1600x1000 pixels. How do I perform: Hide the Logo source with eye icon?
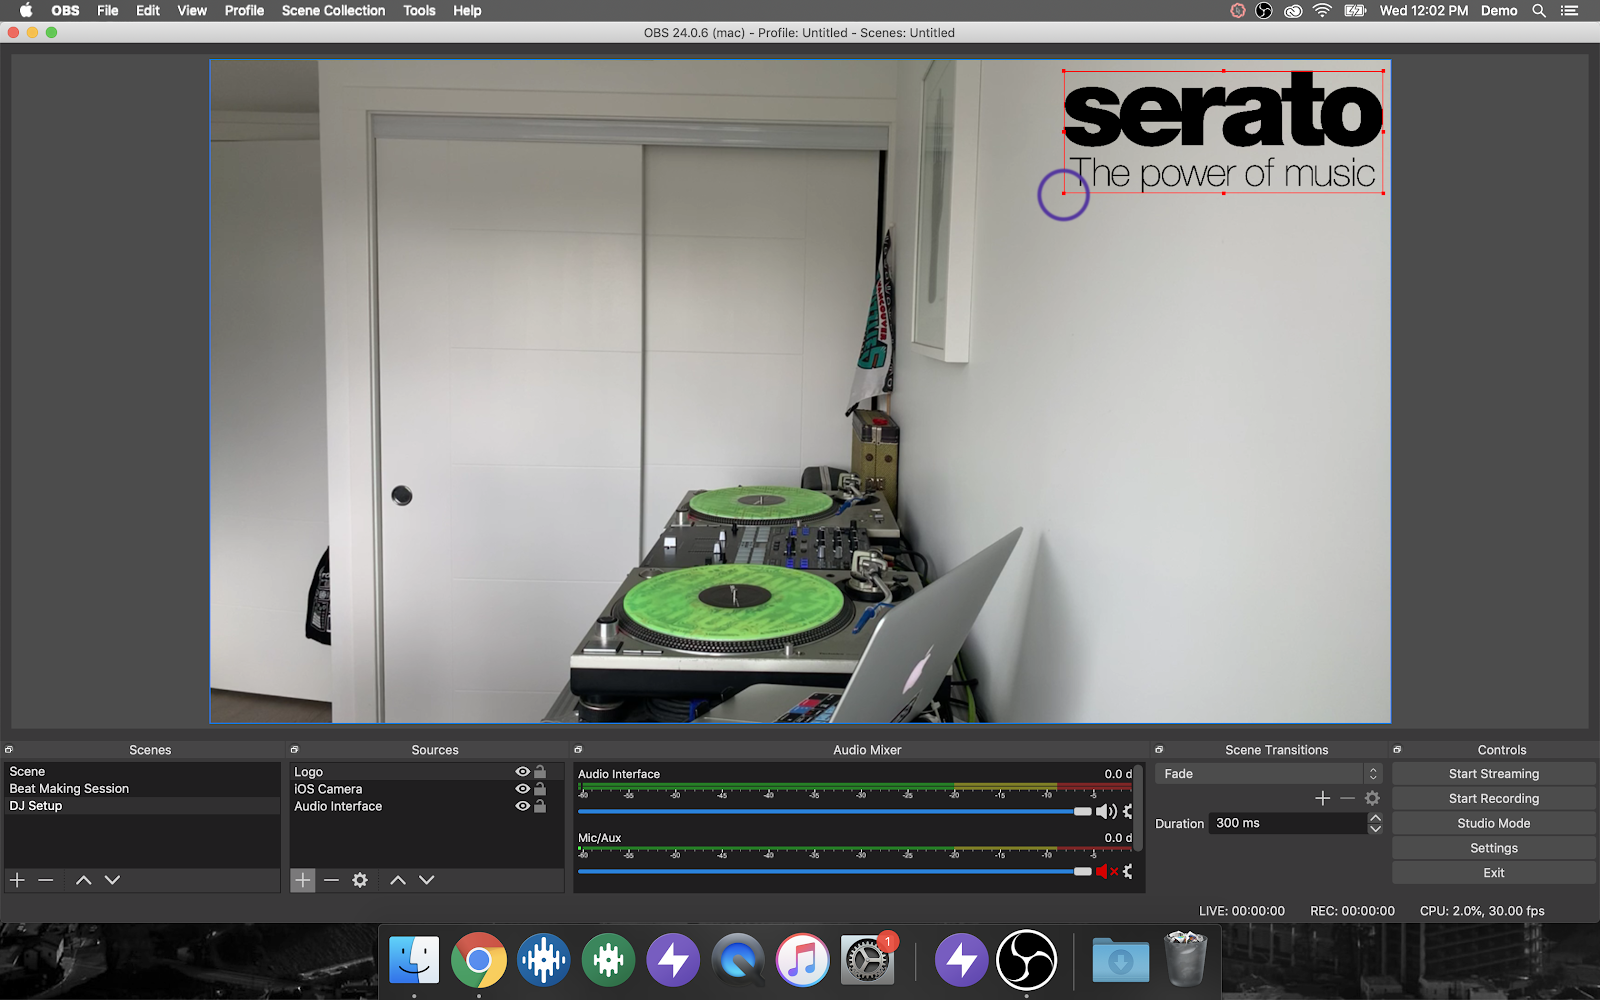pos(522,772)
